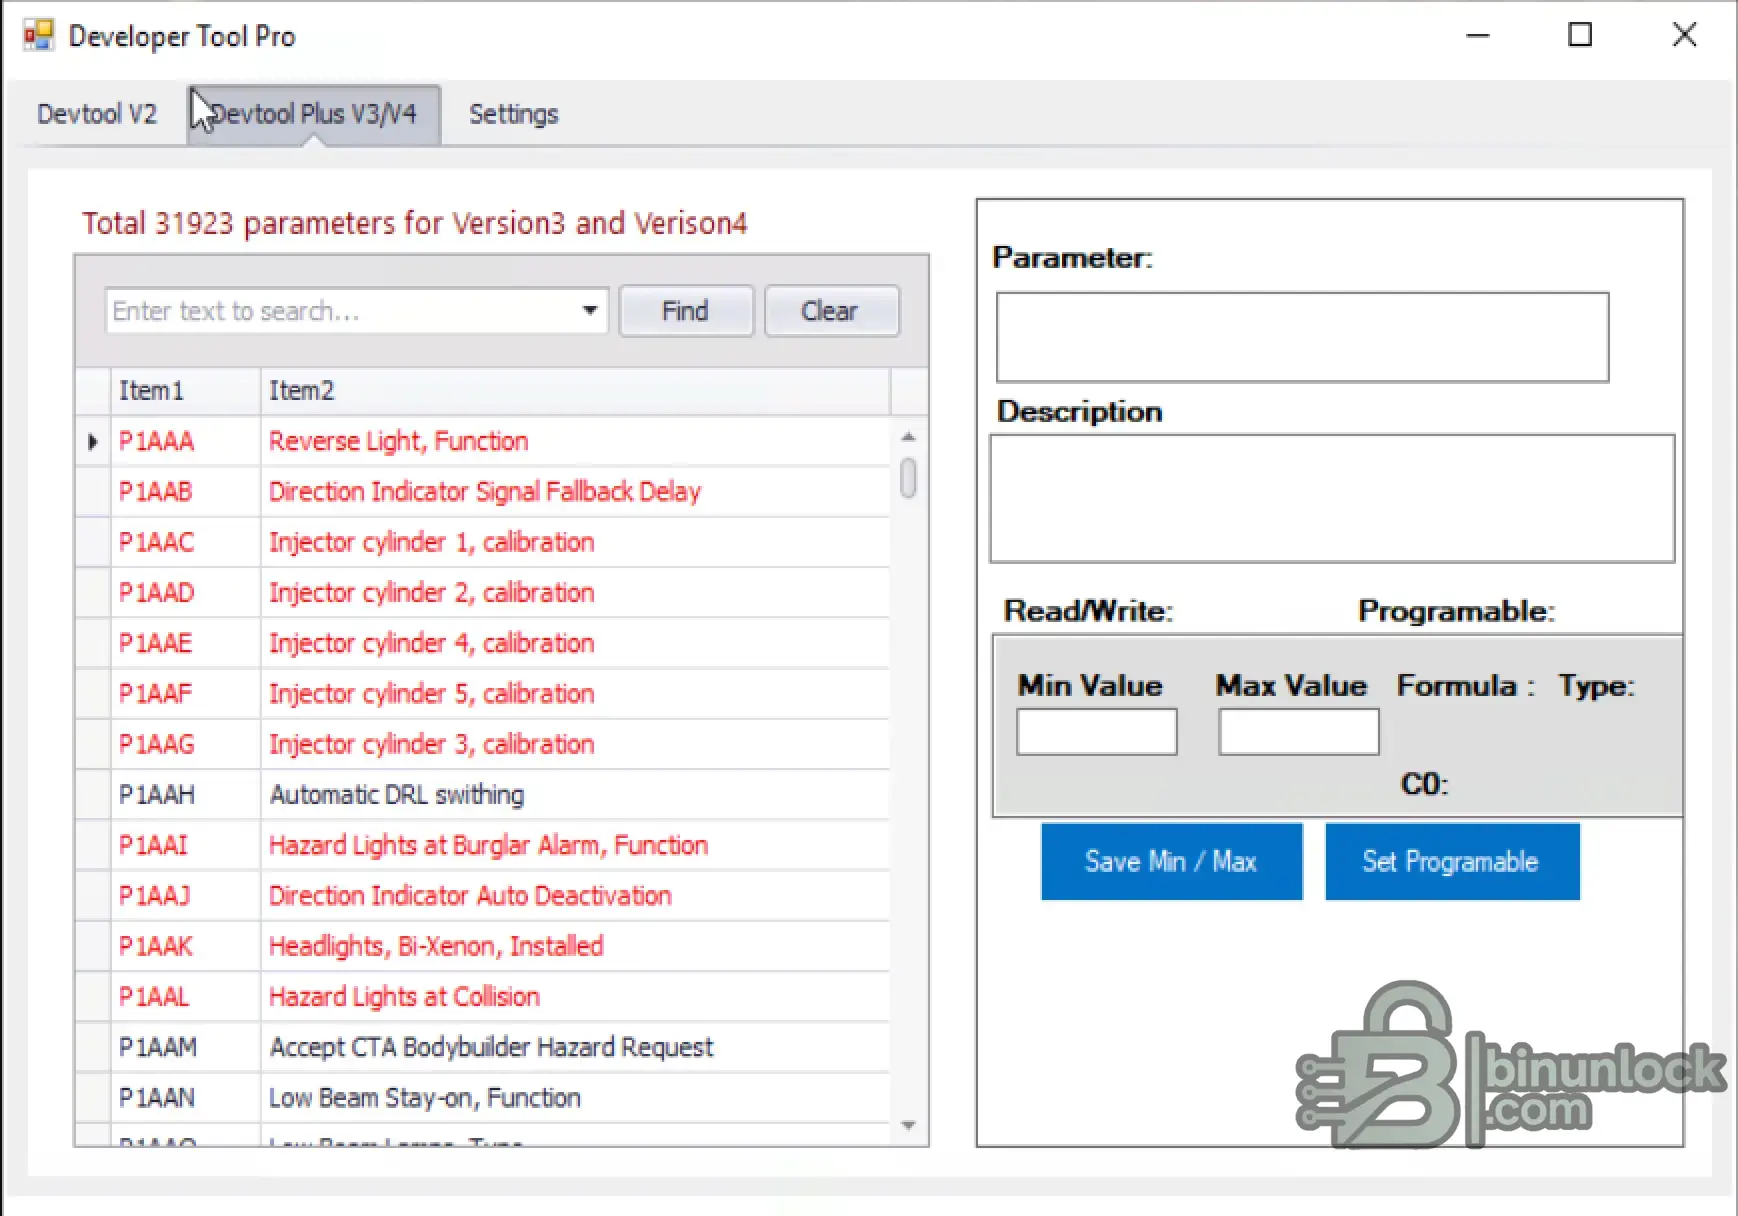The image size is (1738, 1216).
Task: Click the P1AAJ parameter code cell
Action: pyautogui.click(x=185, y=896)
